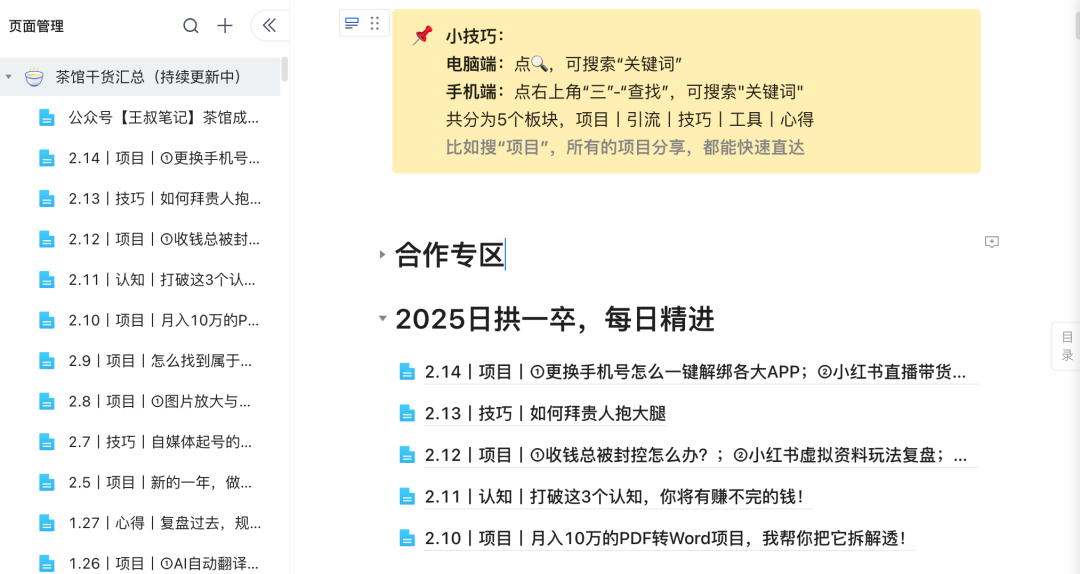Click the 2025日拱一卒，每日精进 heading
The height and width of the screenshot is (574, 1080).
click(554, 319)
